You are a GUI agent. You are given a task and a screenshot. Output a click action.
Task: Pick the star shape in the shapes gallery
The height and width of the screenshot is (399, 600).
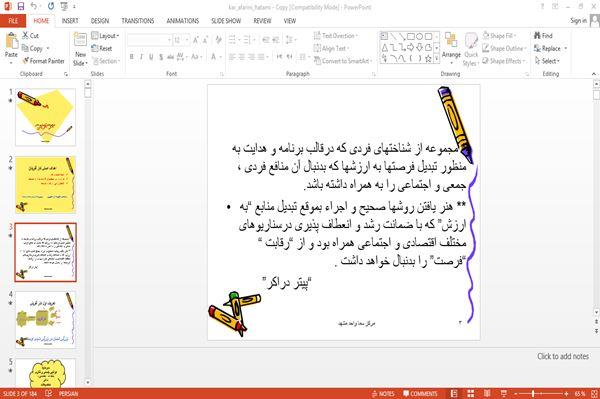[428, 59]
